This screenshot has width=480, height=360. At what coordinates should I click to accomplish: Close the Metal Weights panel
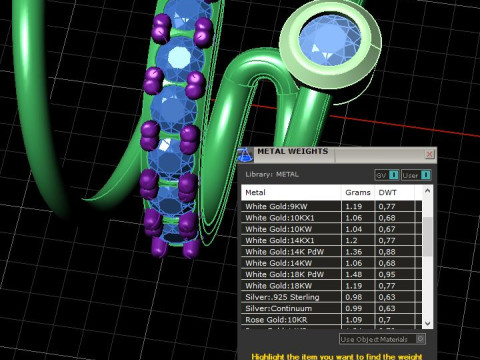click(x=430, y=154)
